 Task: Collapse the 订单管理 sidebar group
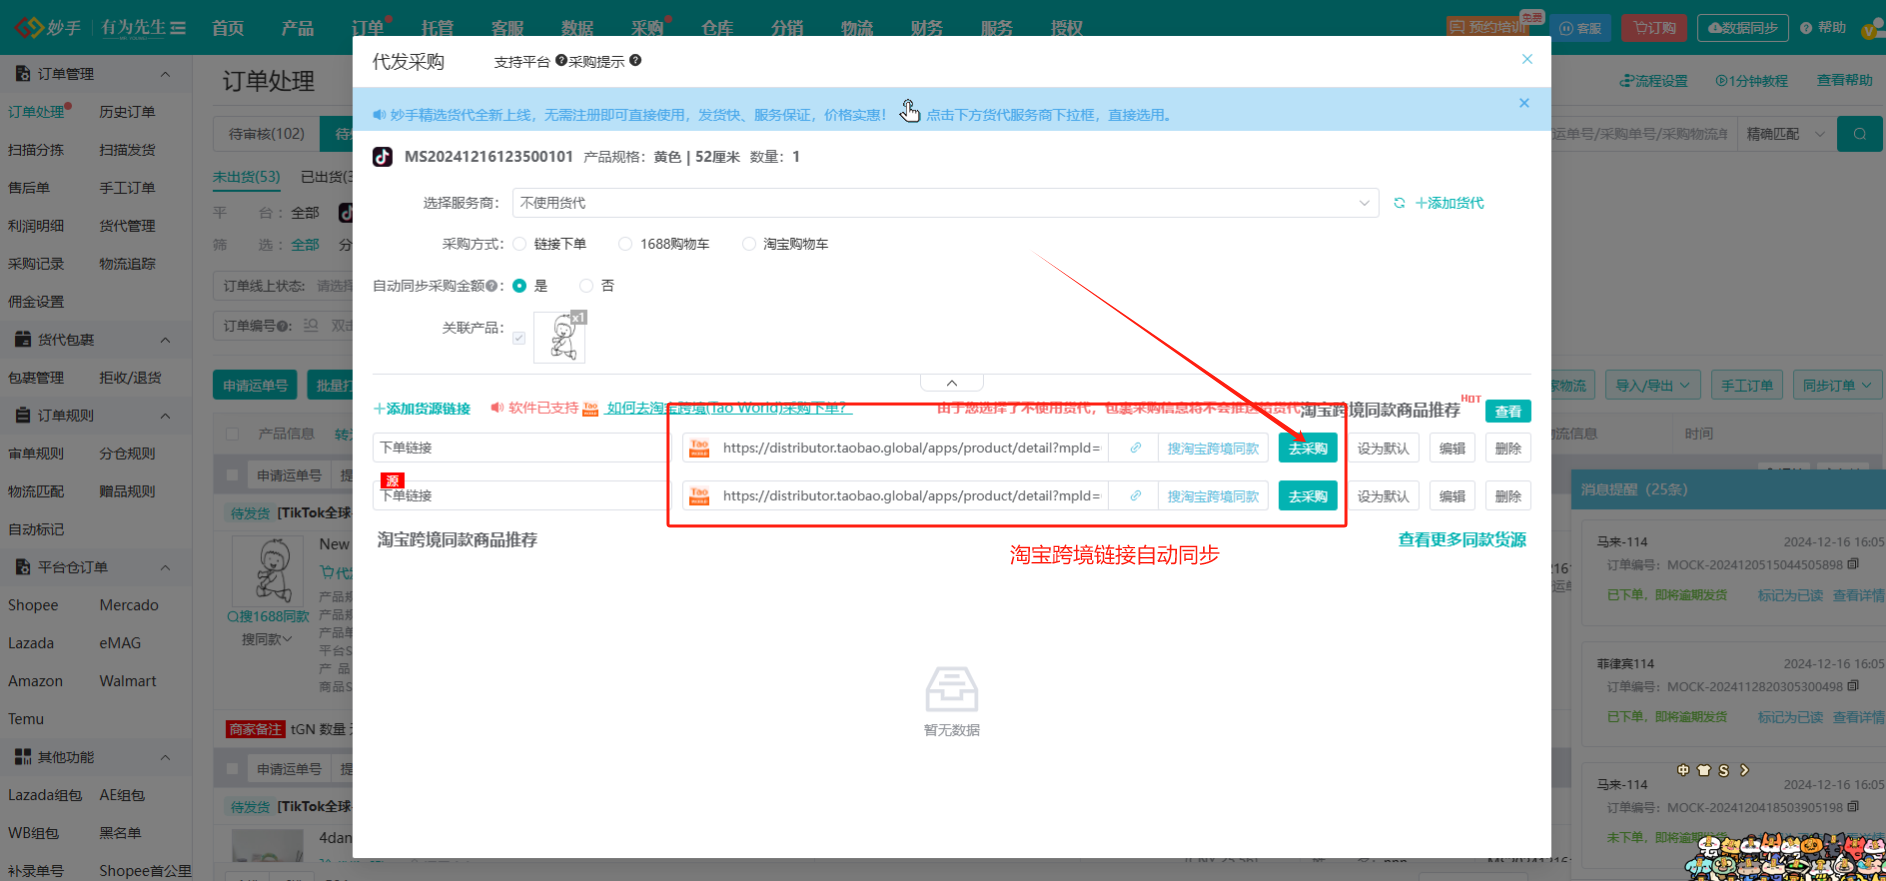pos(166,74)
